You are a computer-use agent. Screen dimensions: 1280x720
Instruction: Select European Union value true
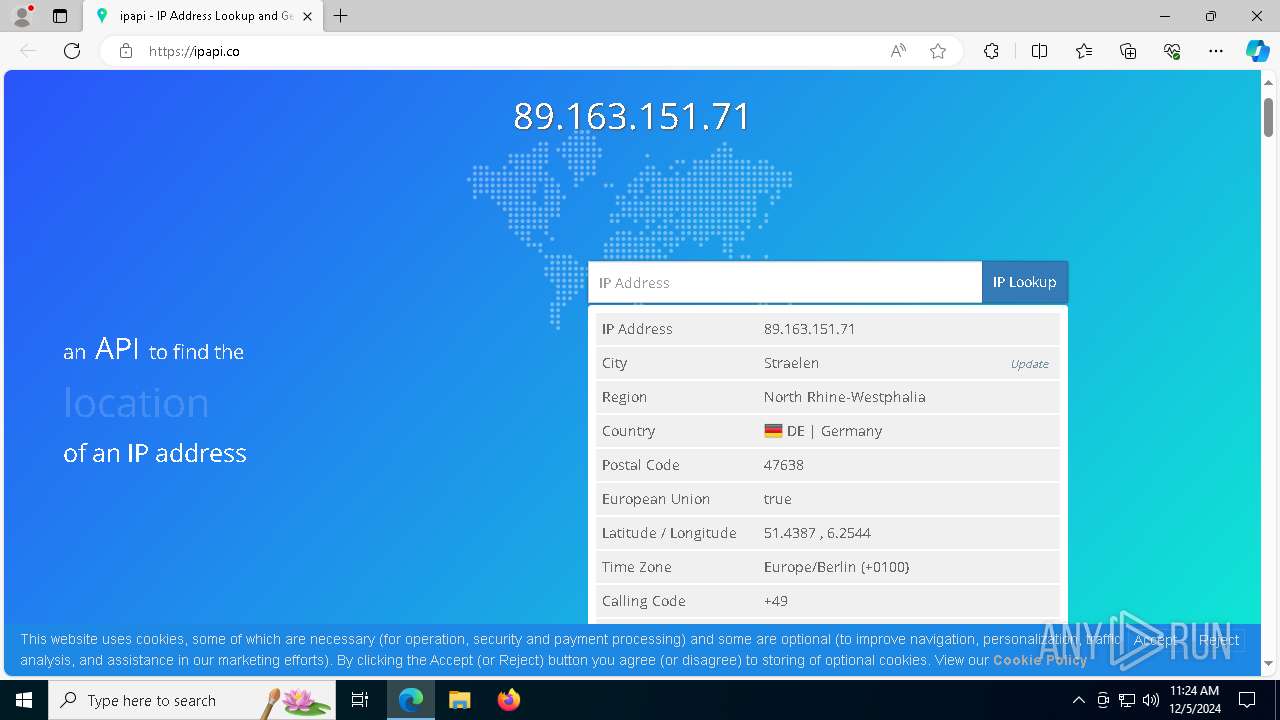[x=777, y=499]
